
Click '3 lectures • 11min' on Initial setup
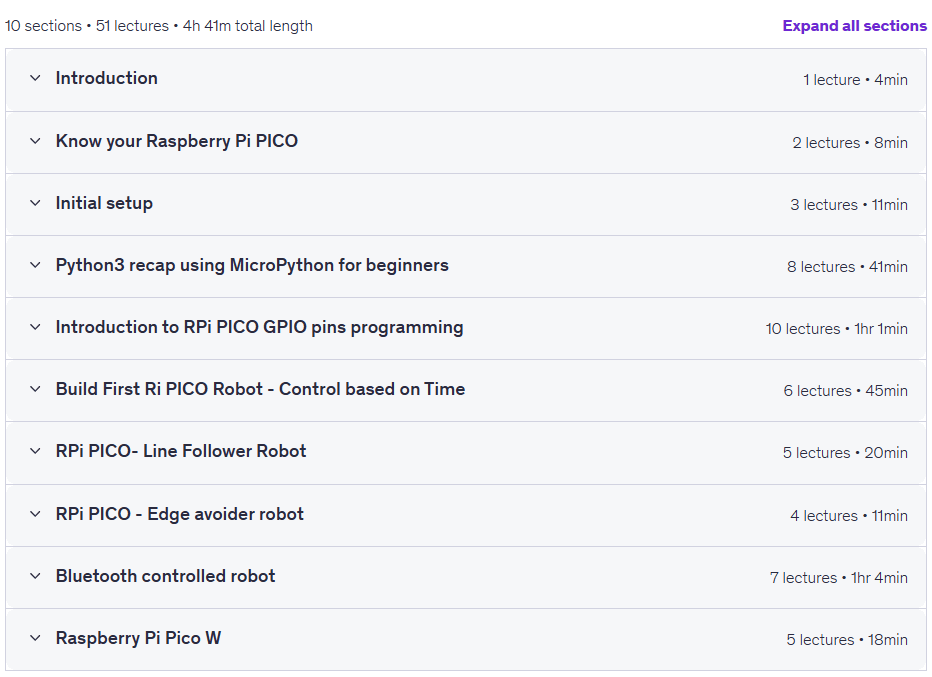pos(849,204)
